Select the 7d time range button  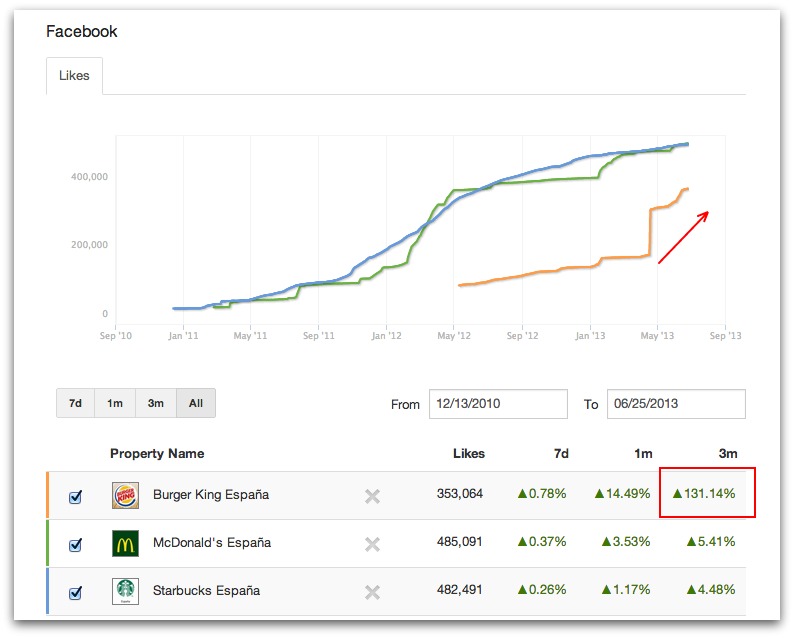75,403
